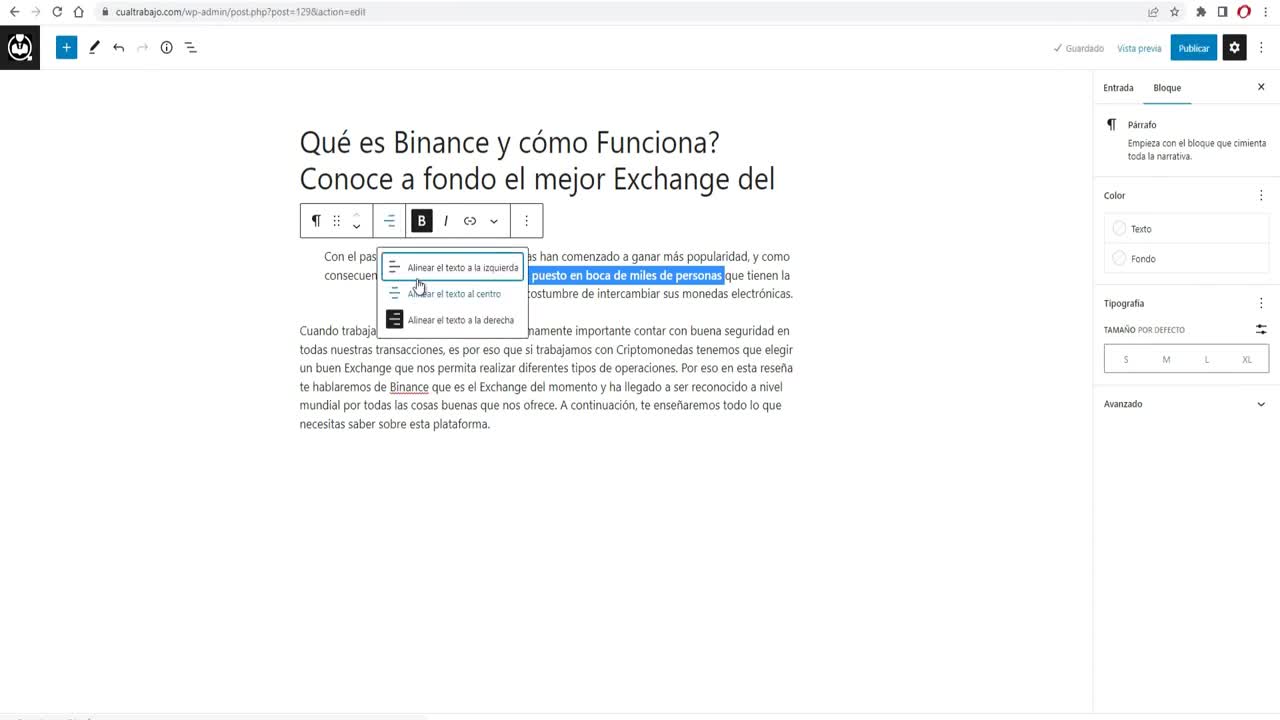
Task: Click the browser address bar URL
Action: pyautogui.click(x=240, y=12)
